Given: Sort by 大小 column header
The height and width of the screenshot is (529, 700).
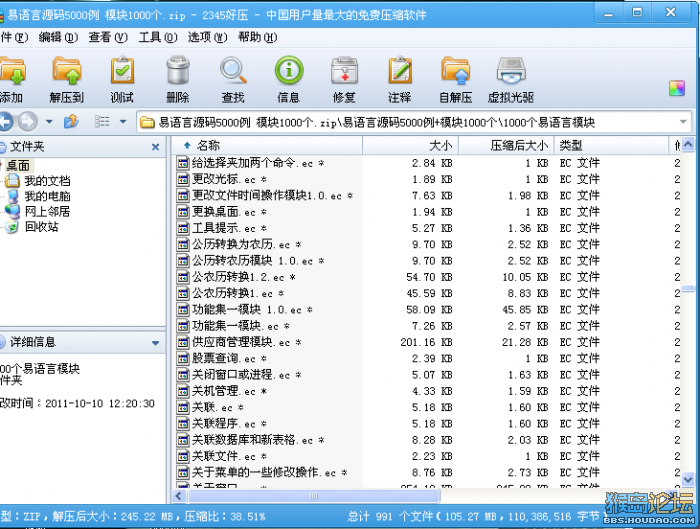Looking at the screenshot, I should 411,146.
